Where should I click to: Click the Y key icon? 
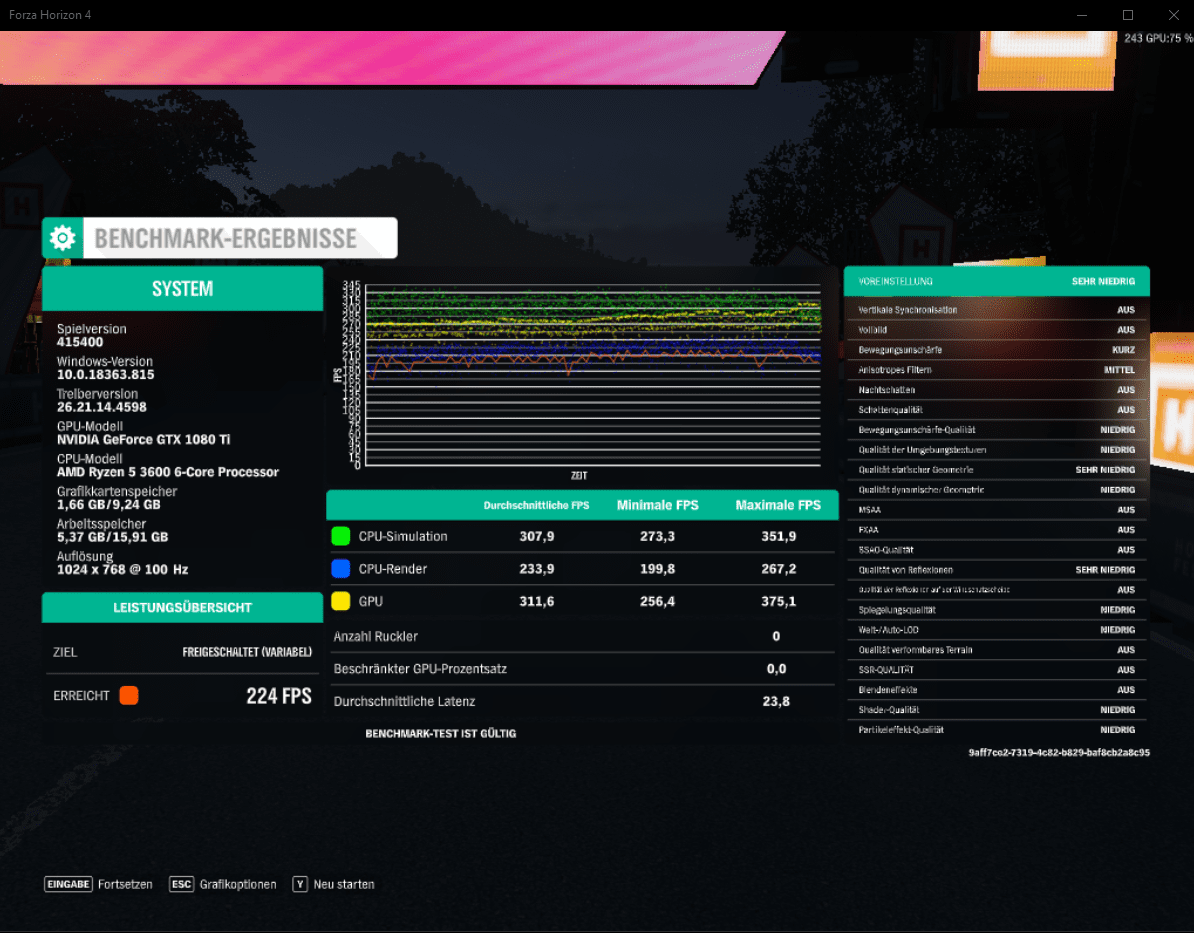(300, 884)
